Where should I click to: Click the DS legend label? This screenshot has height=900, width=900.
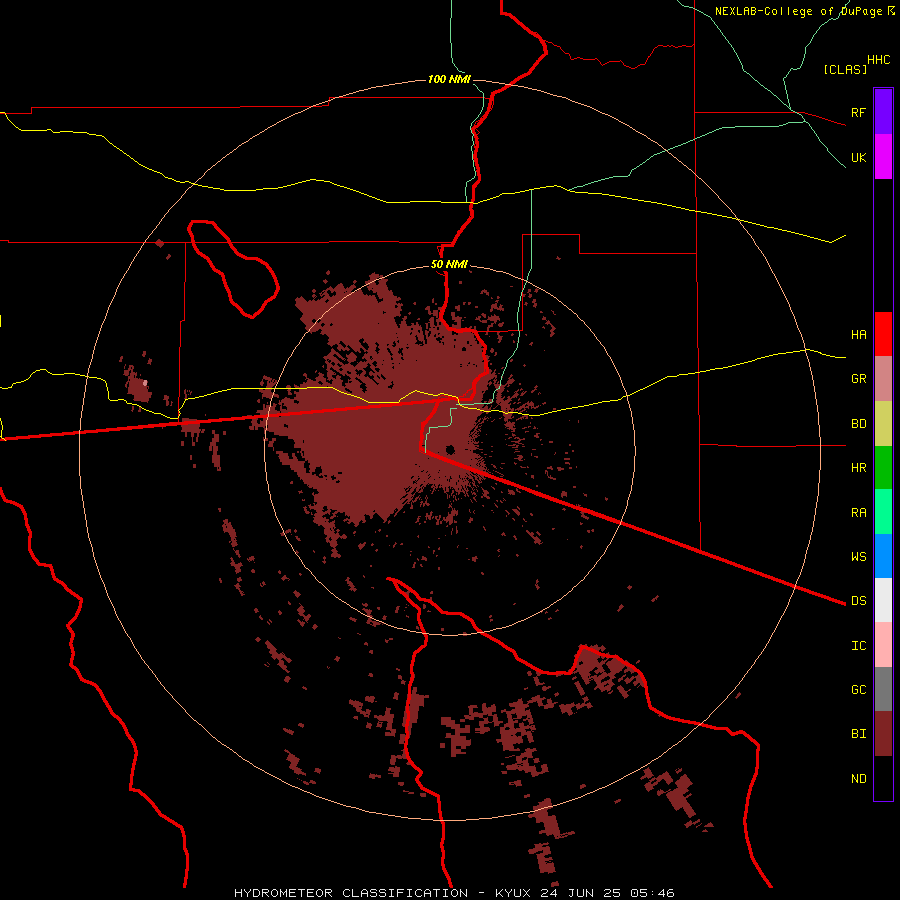[859, 601]
